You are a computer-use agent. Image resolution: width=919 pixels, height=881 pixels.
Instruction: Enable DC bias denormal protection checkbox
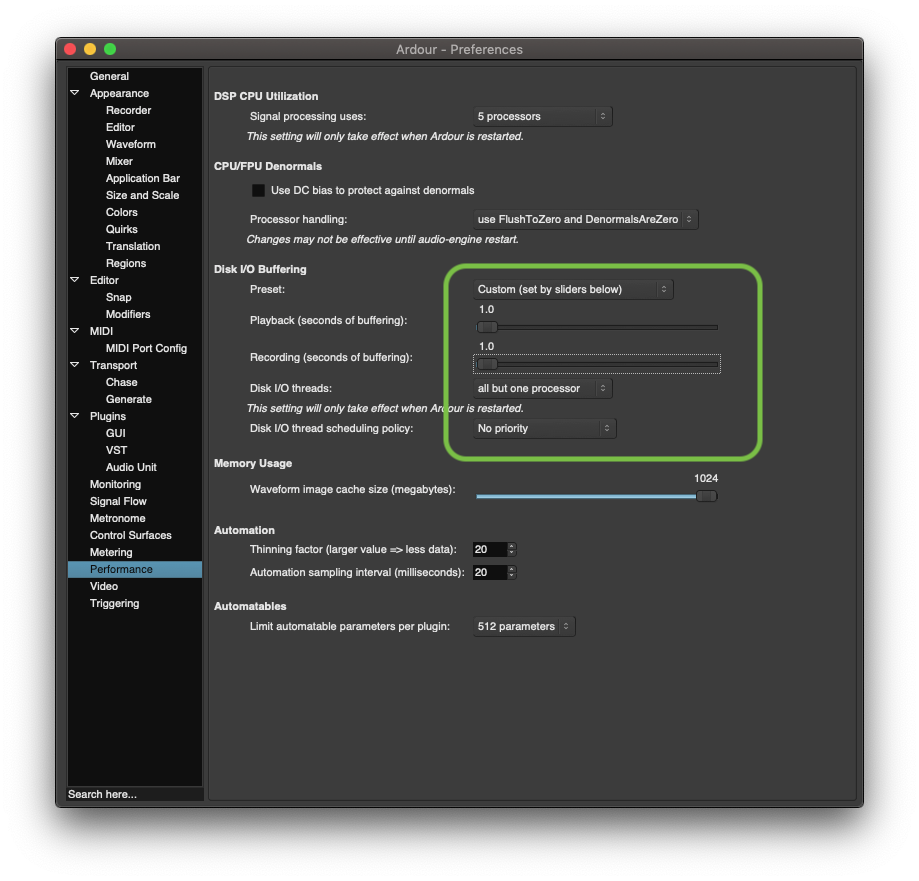coord(258,190)
